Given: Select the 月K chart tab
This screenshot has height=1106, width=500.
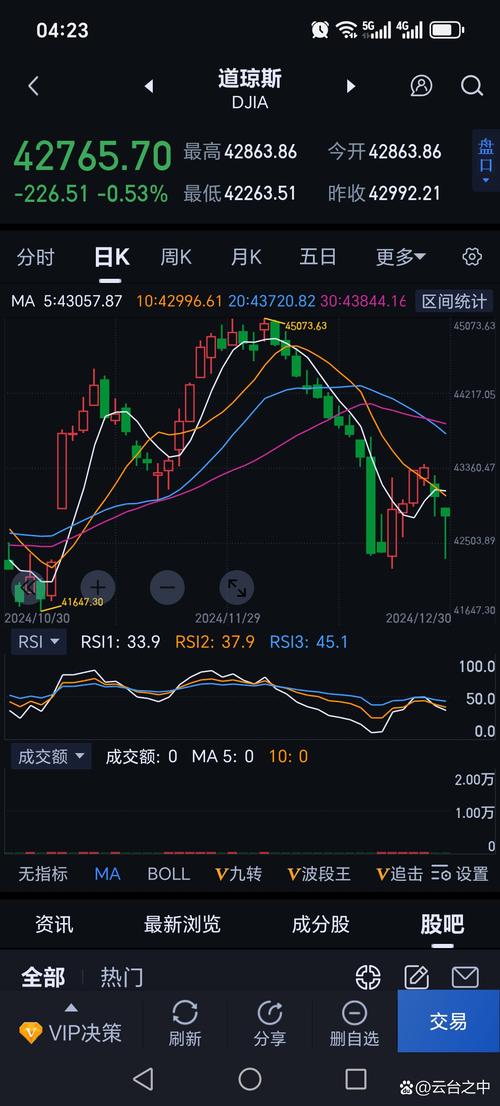Looking at the screenshot, I should (x=246, y=257).
